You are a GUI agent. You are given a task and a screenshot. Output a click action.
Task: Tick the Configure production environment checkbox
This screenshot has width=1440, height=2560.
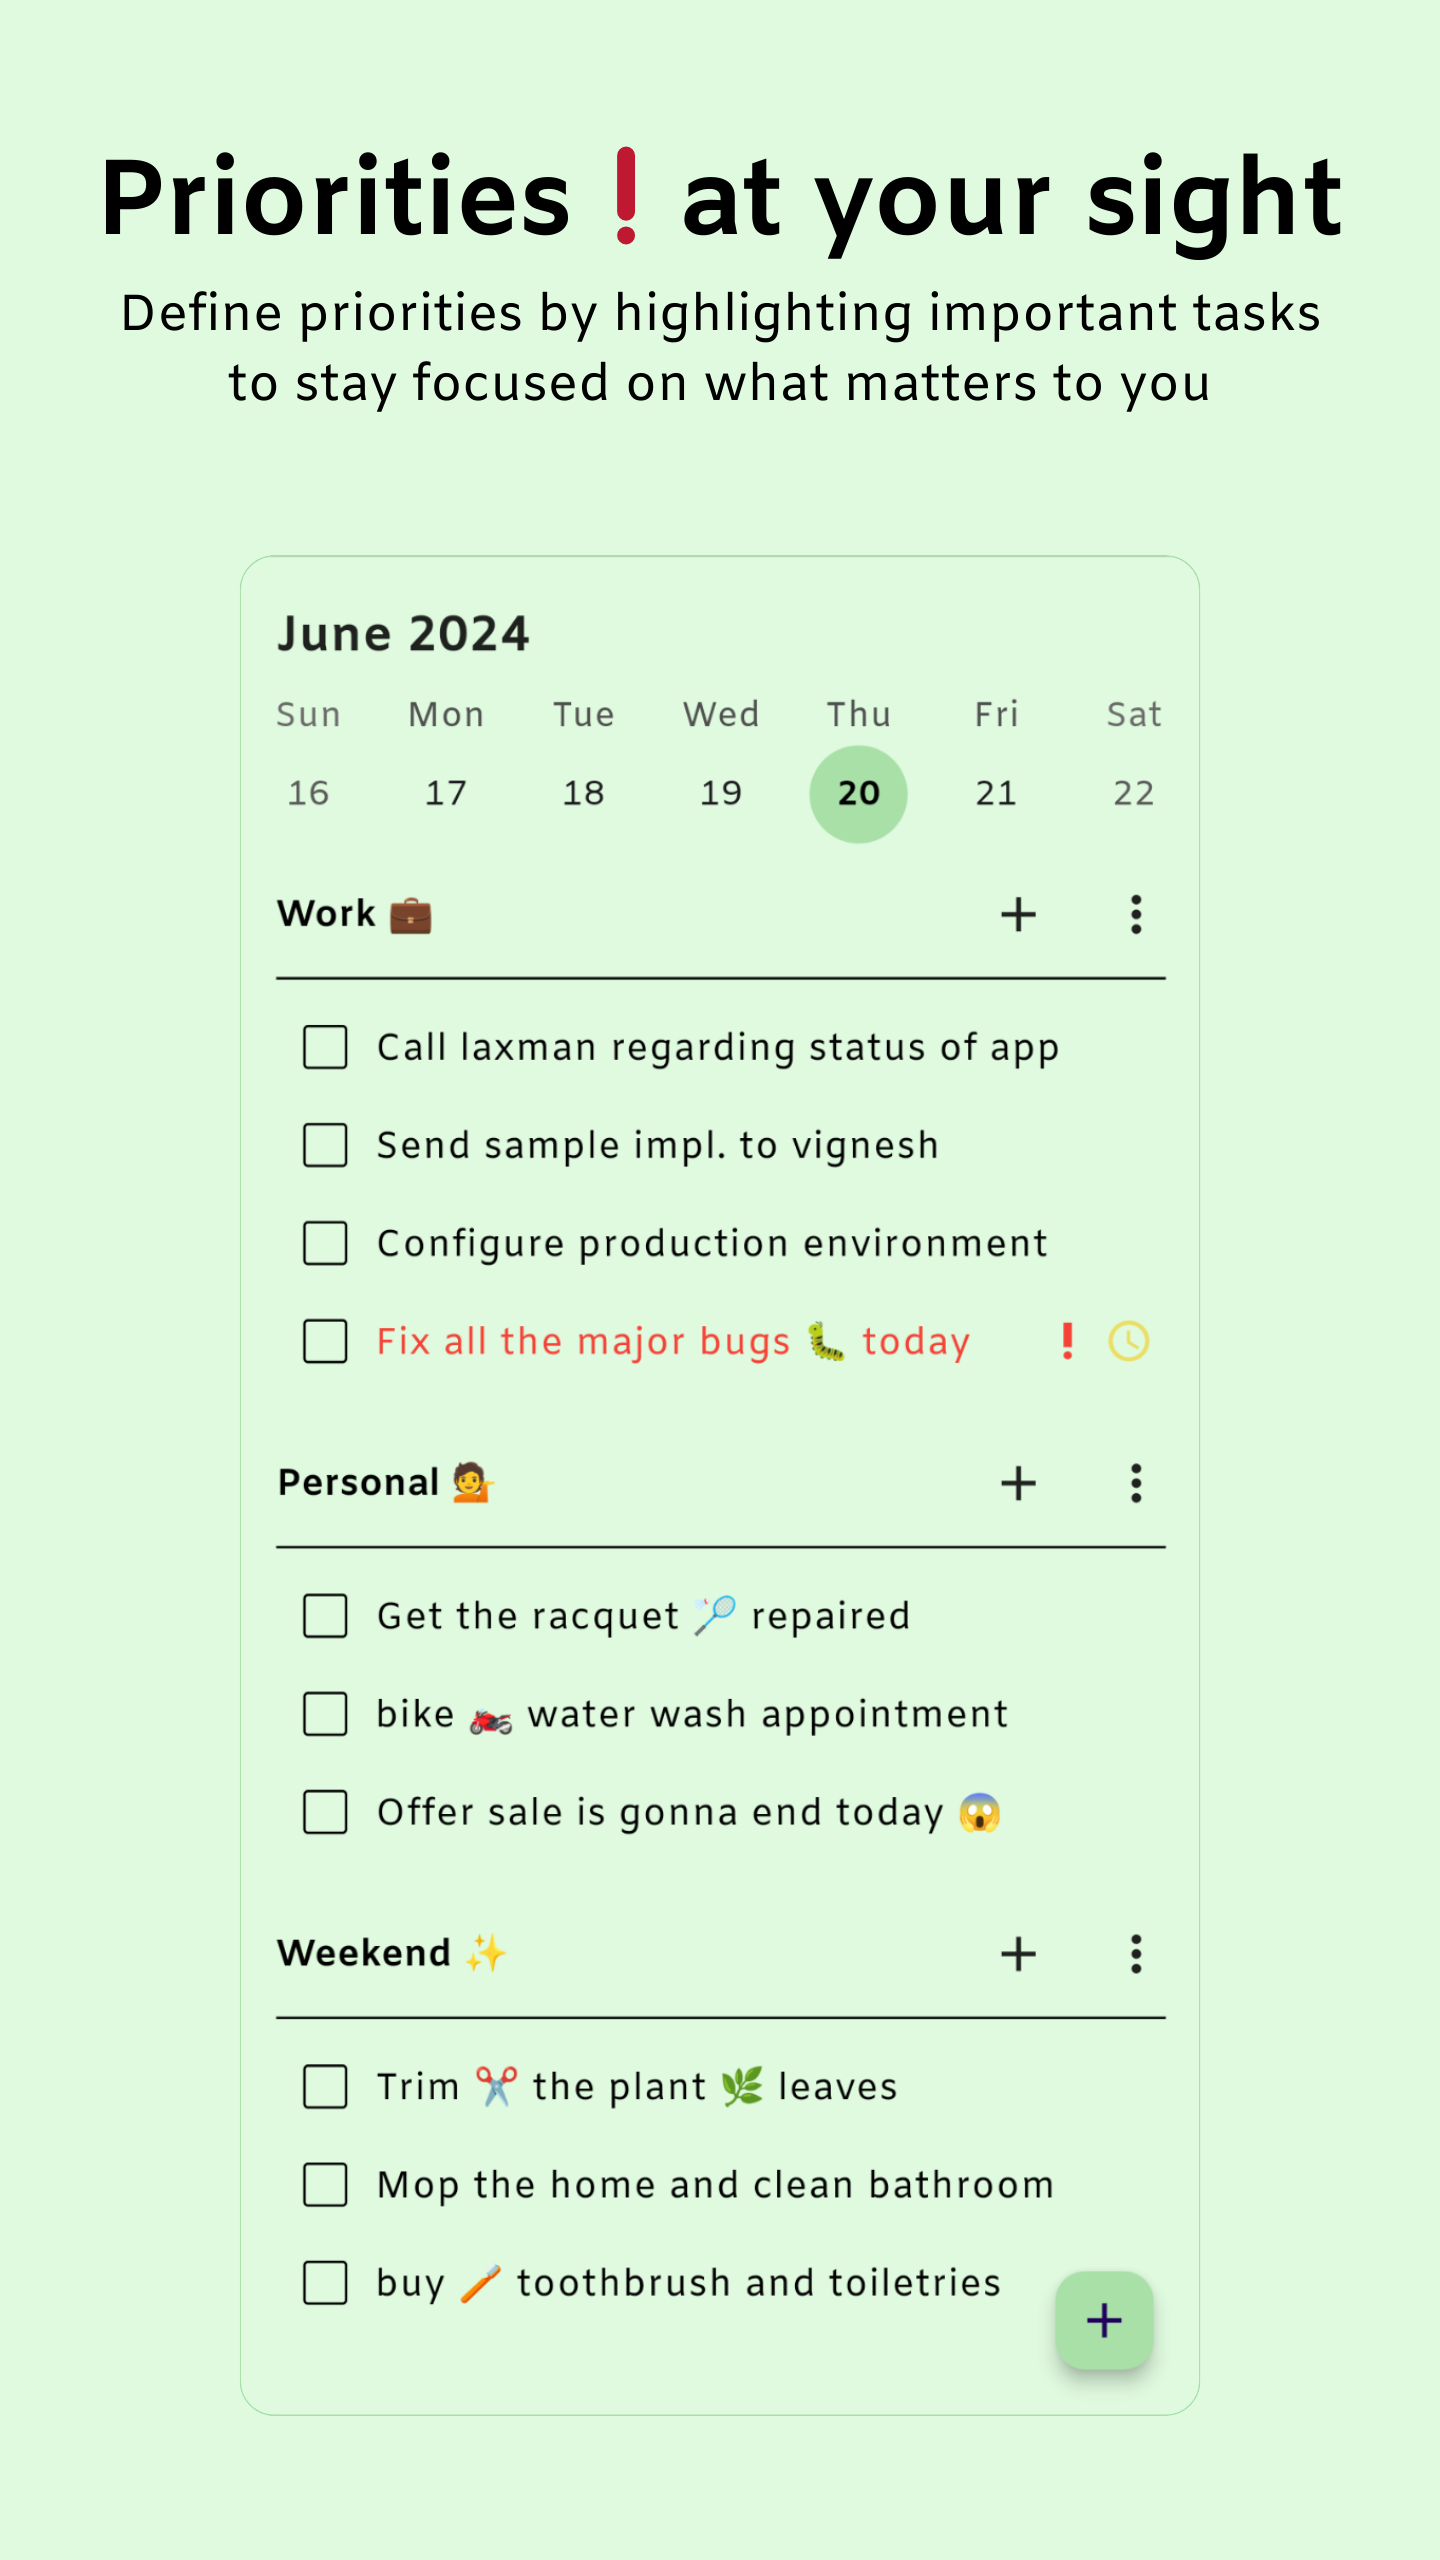pos(325,1243)
